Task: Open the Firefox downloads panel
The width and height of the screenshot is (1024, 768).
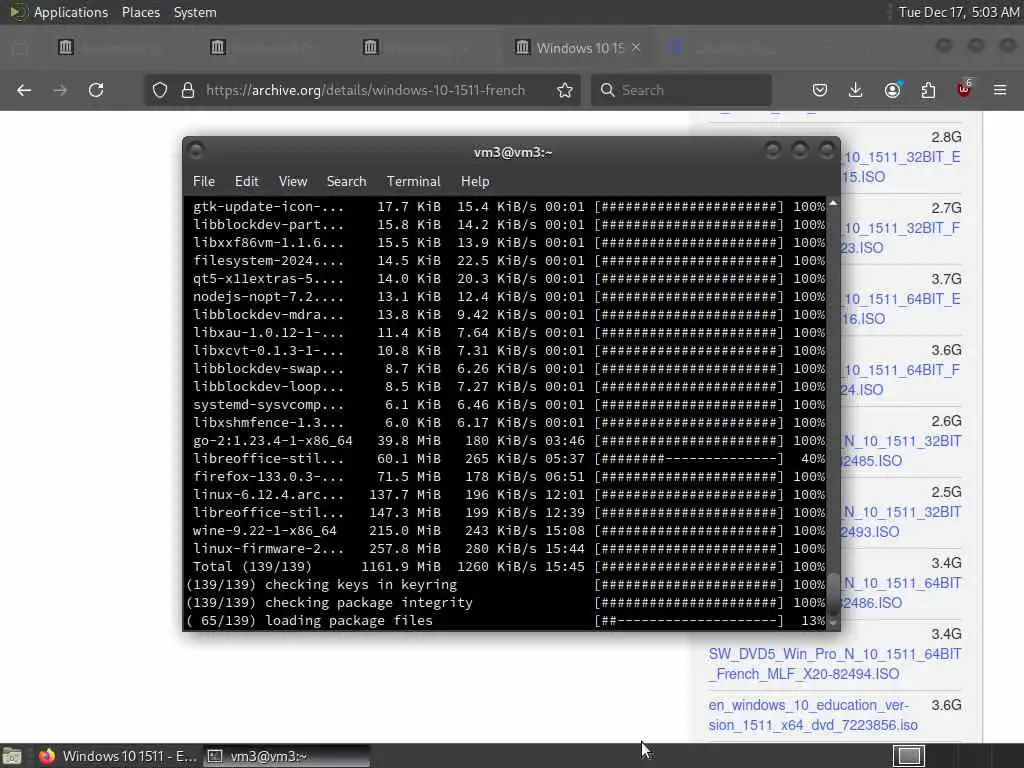Action: [856, 90]
